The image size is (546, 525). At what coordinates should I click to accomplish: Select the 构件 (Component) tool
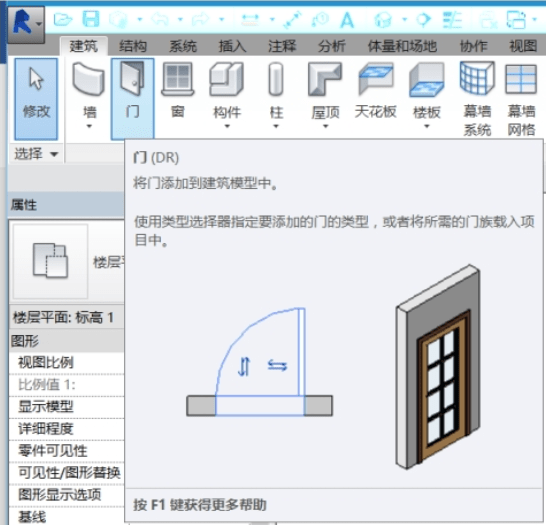click(227, 96)
